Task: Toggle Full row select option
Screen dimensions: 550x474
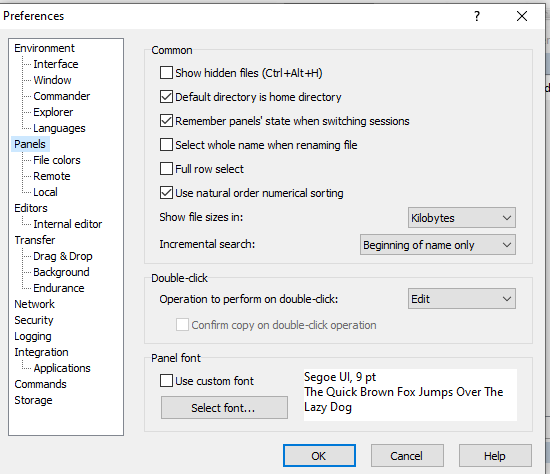Action: click(x=166, y=169)
